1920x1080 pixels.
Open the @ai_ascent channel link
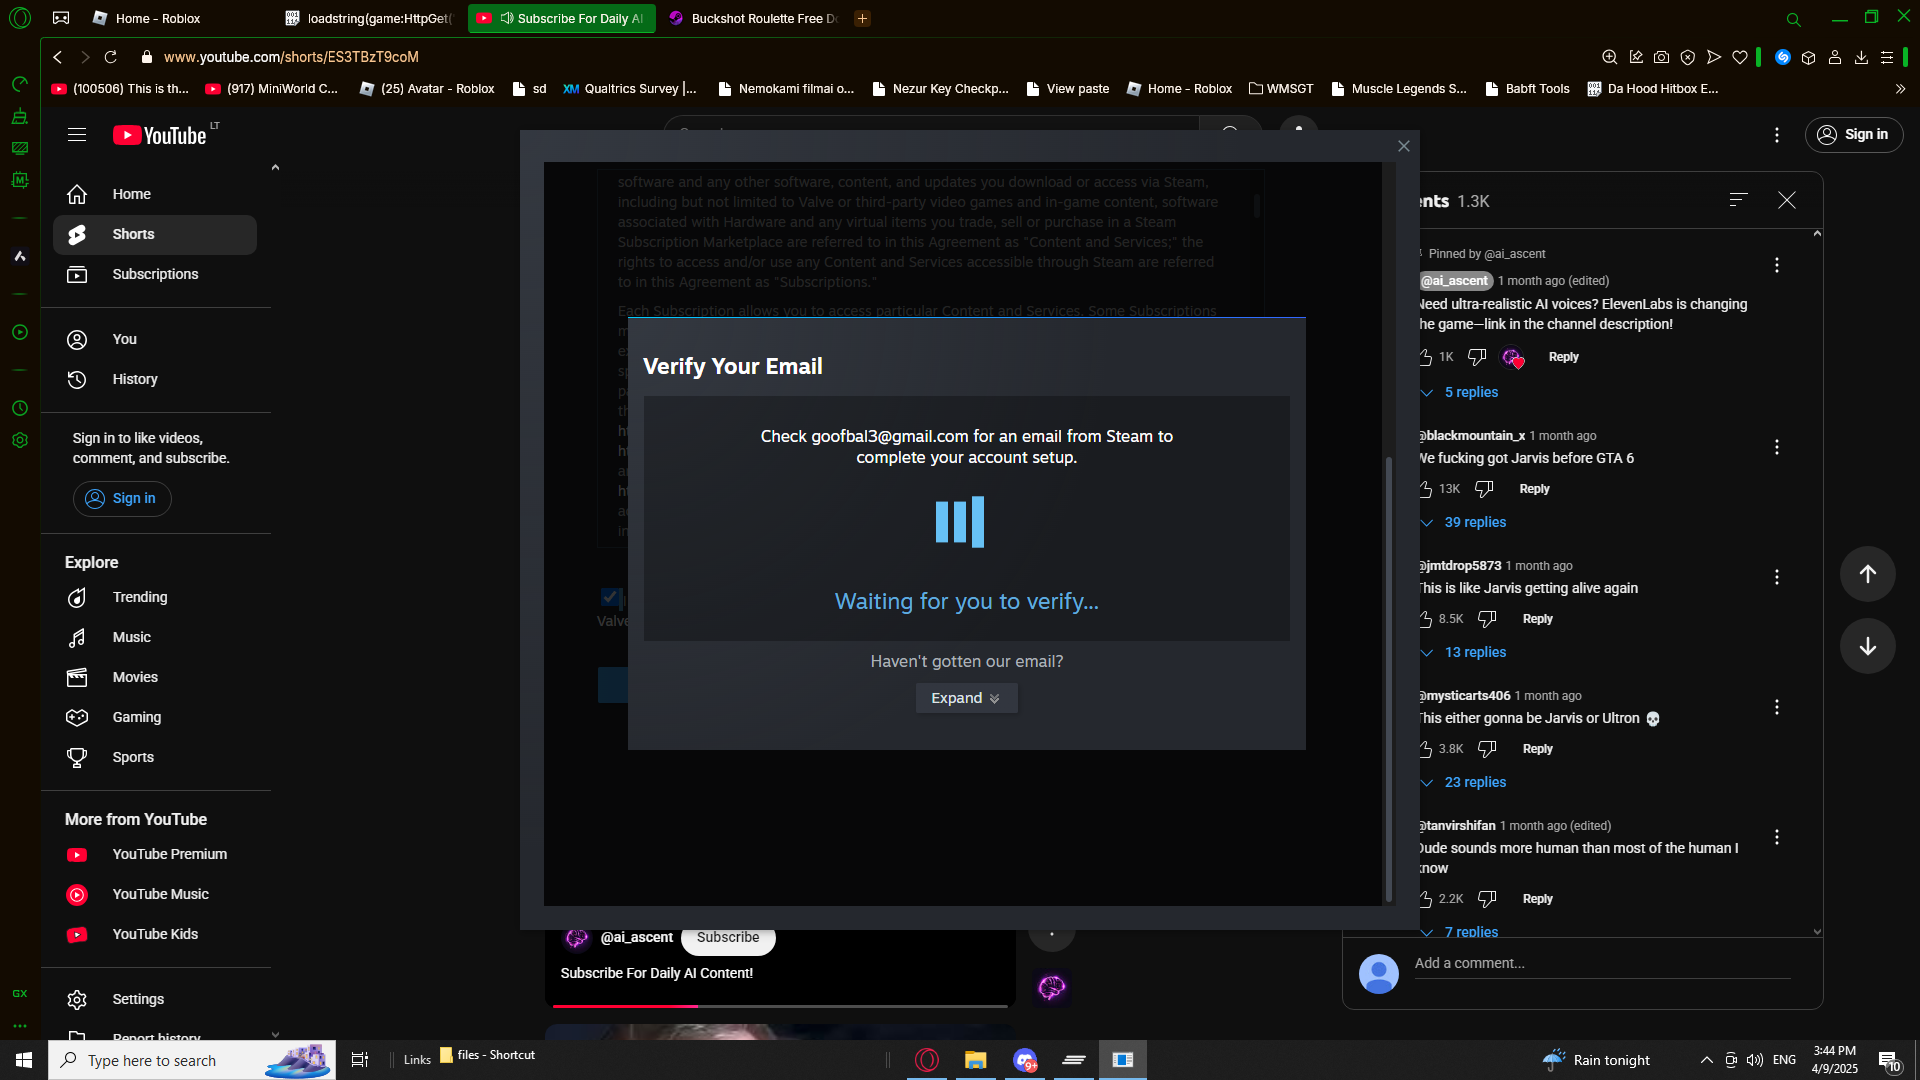point(636,937)
